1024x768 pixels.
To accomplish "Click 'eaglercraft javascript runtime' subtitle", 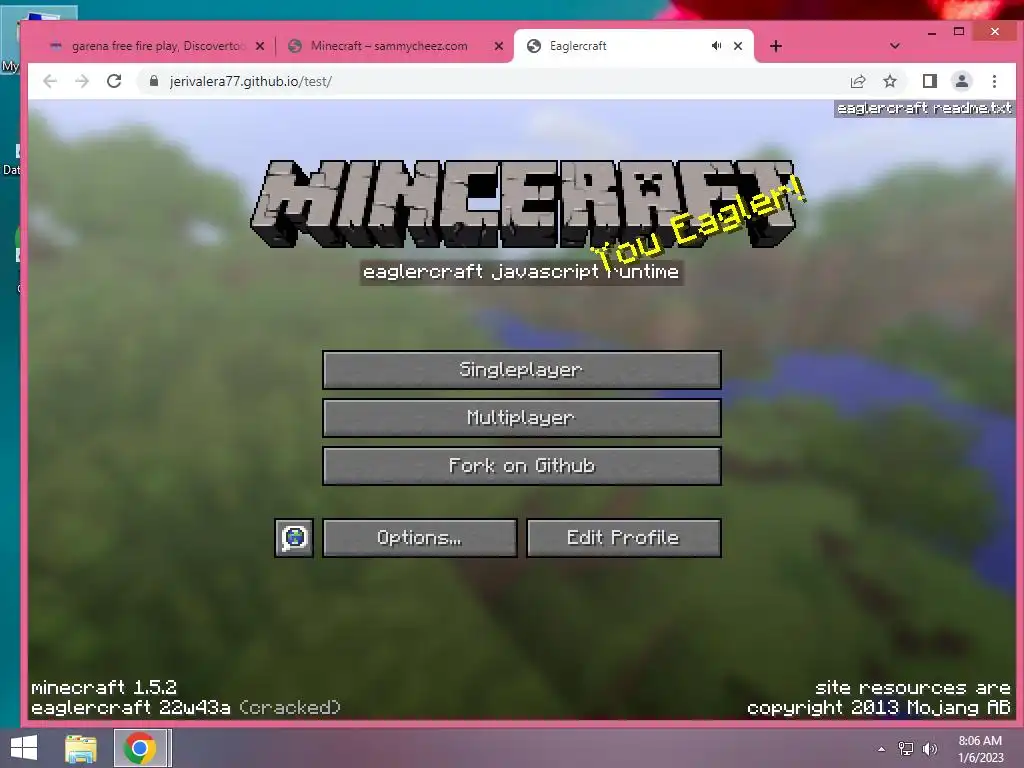I will click(x=521, y=272).
